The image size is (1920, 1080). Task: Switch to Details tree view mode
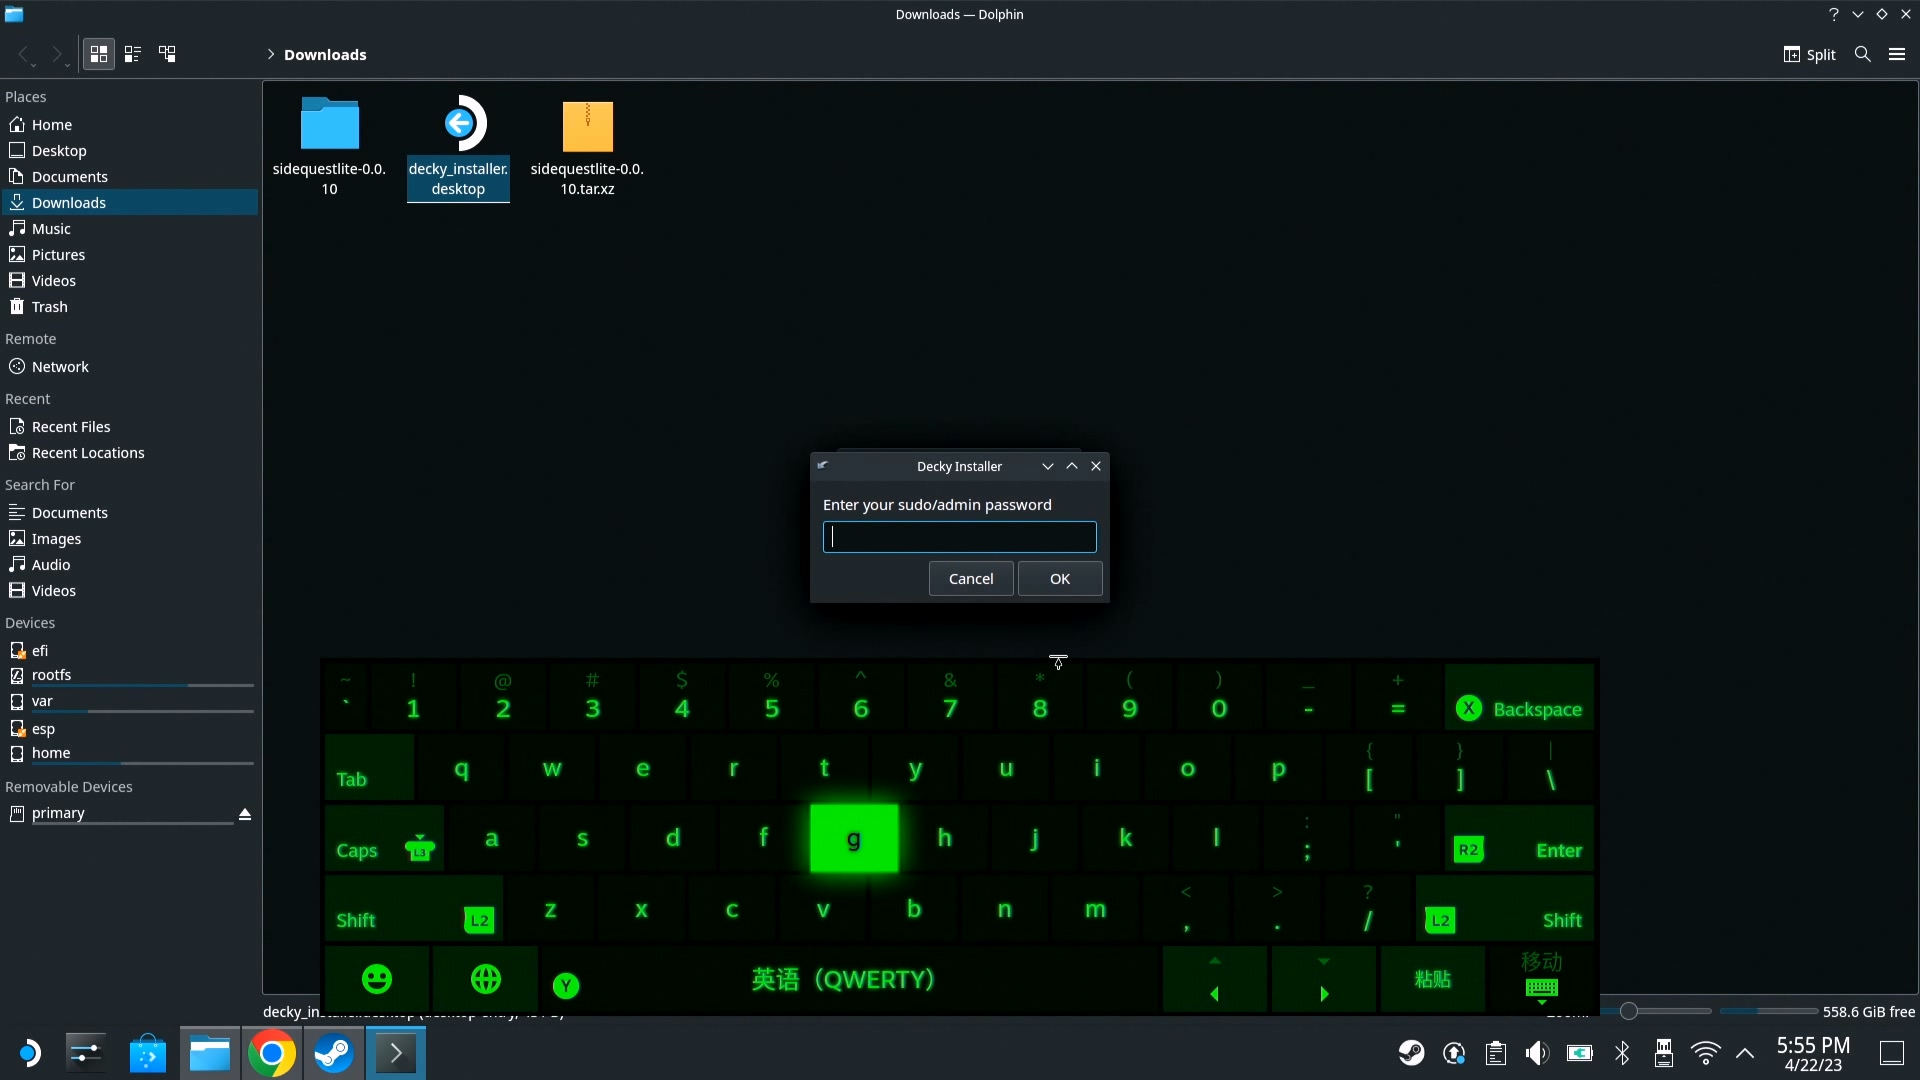pyautogui.click(x=167, y=54)
